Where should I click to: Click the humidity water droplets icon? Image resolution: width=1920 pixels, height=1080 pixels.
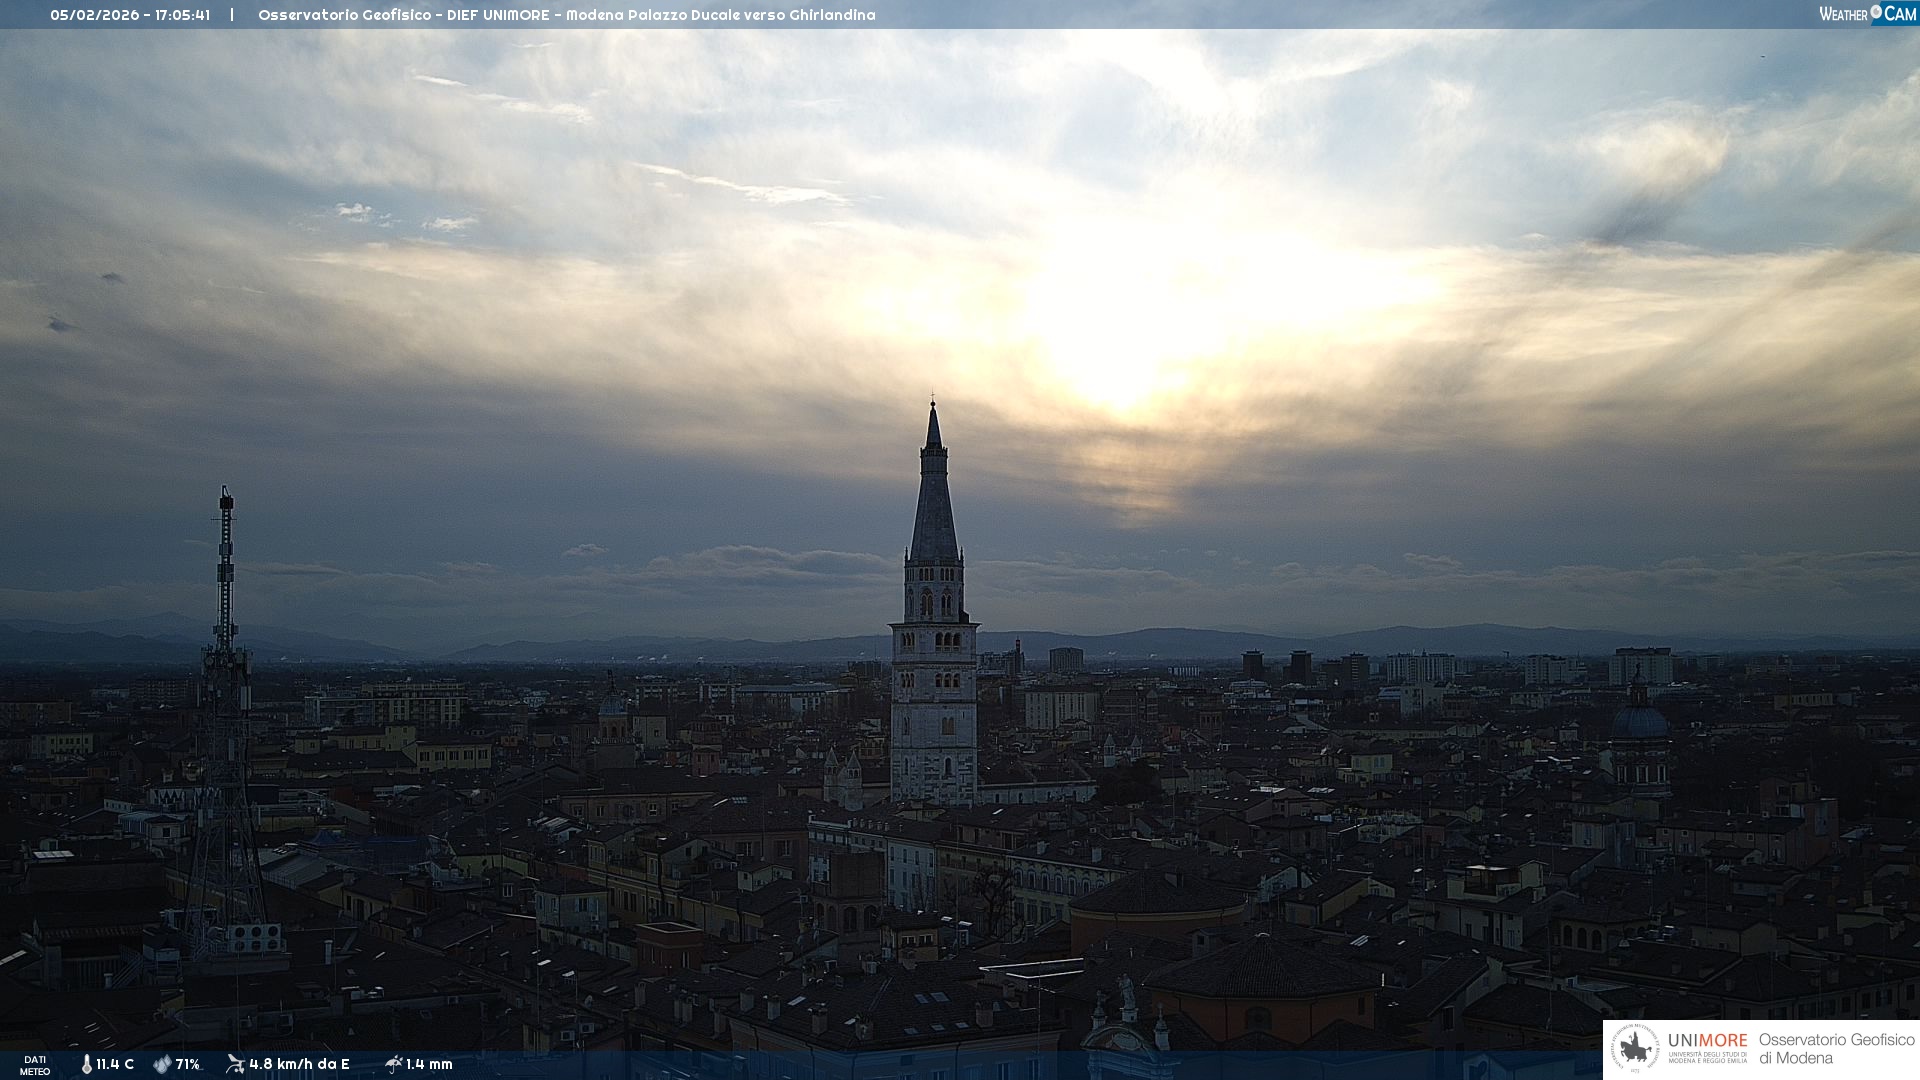point(162,1064)
